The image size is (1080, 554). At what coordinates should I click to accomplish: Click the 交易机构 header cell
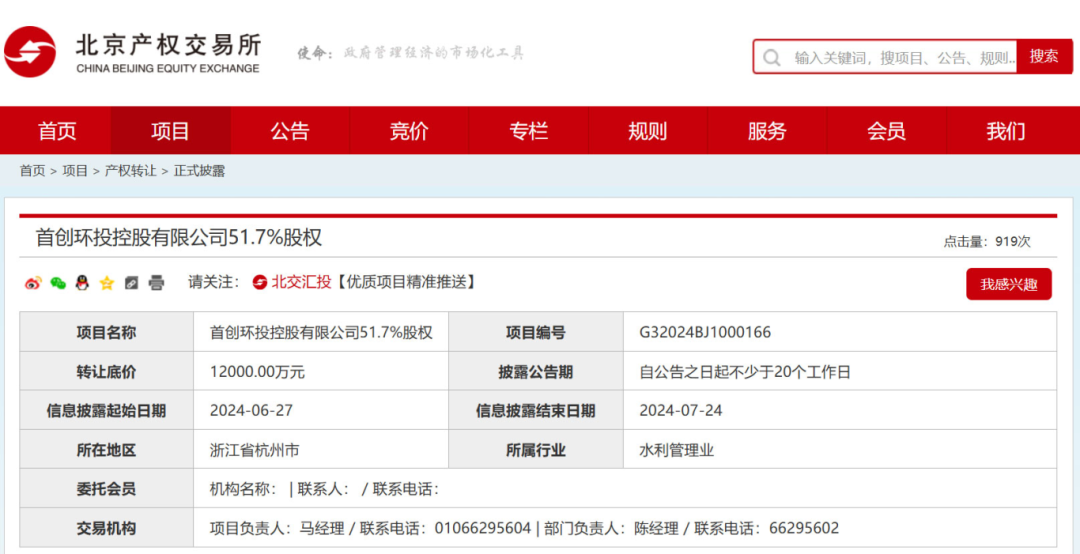point(106,528)
